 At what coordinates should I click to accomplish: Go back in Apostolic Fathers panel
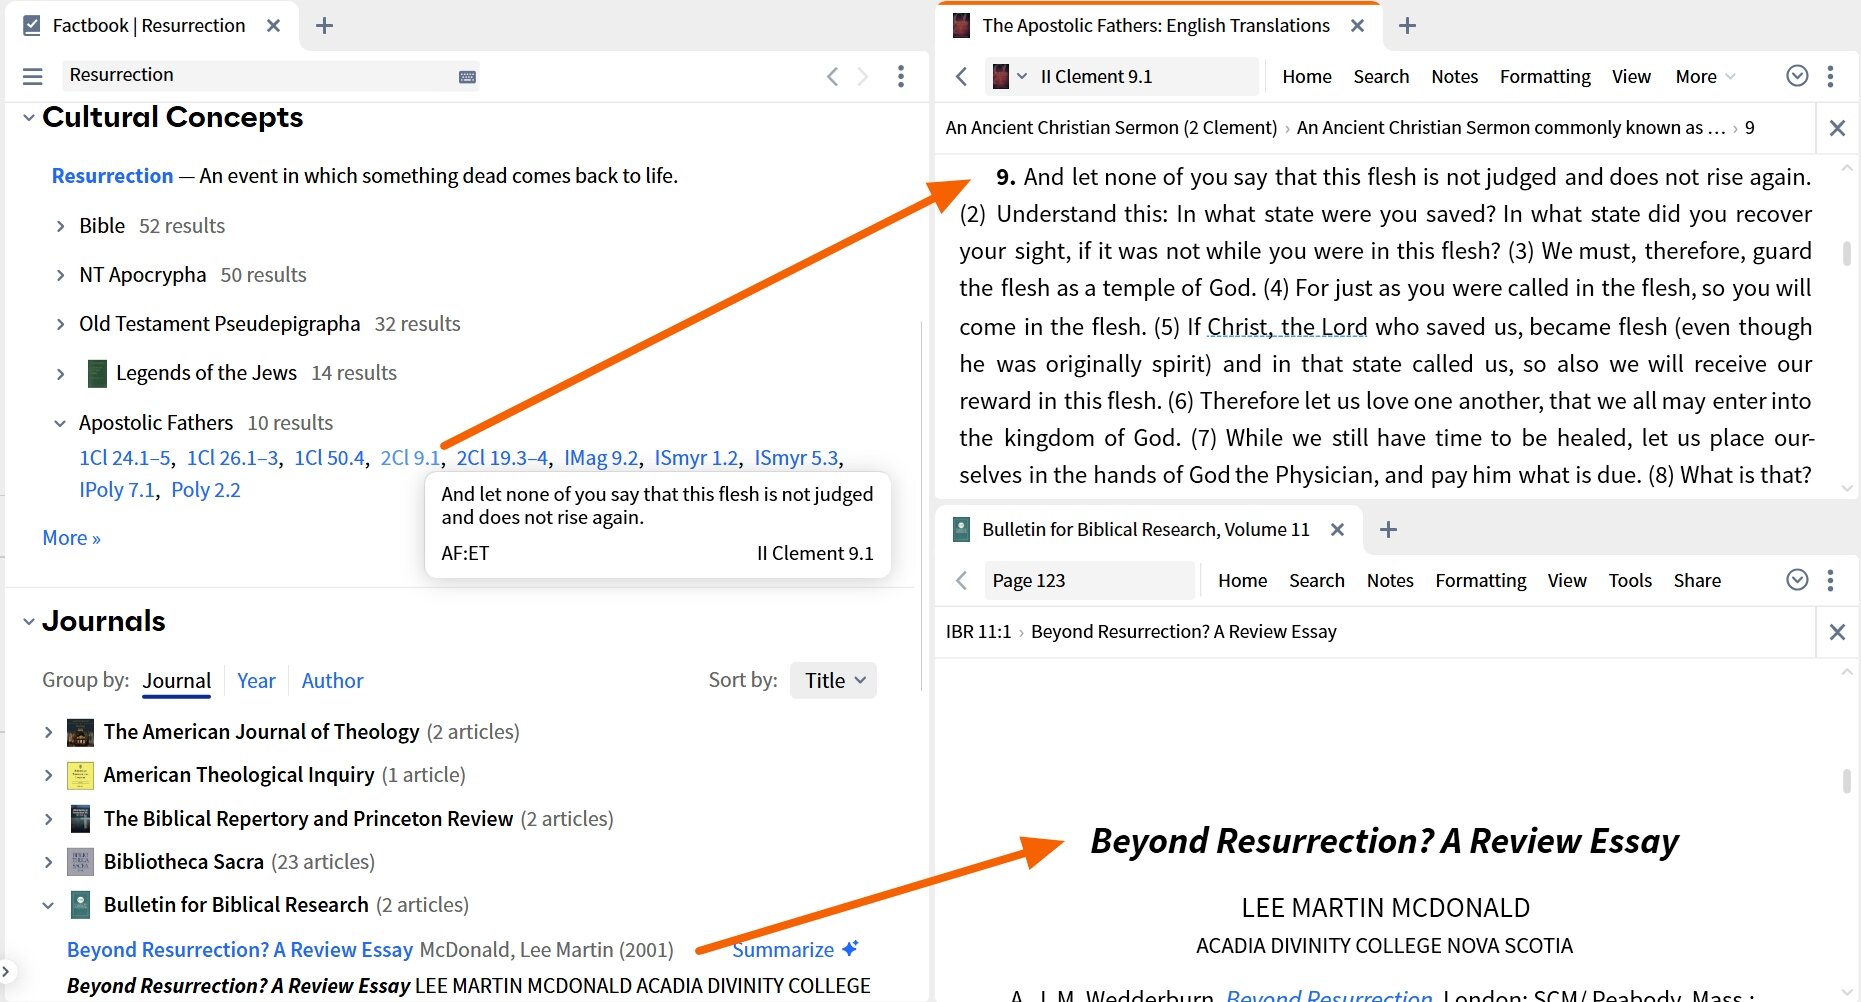pyautogui.click(x=961, y=76)
